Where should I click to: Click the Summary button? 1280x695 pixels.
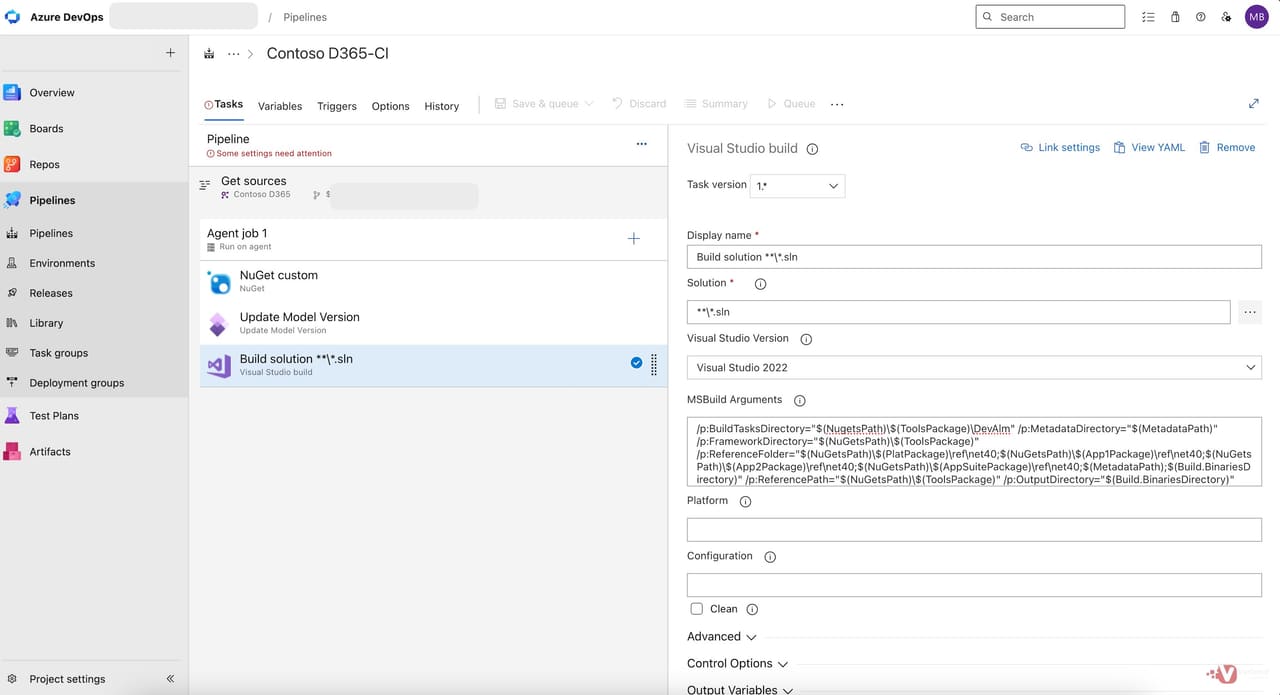(716, 104)
